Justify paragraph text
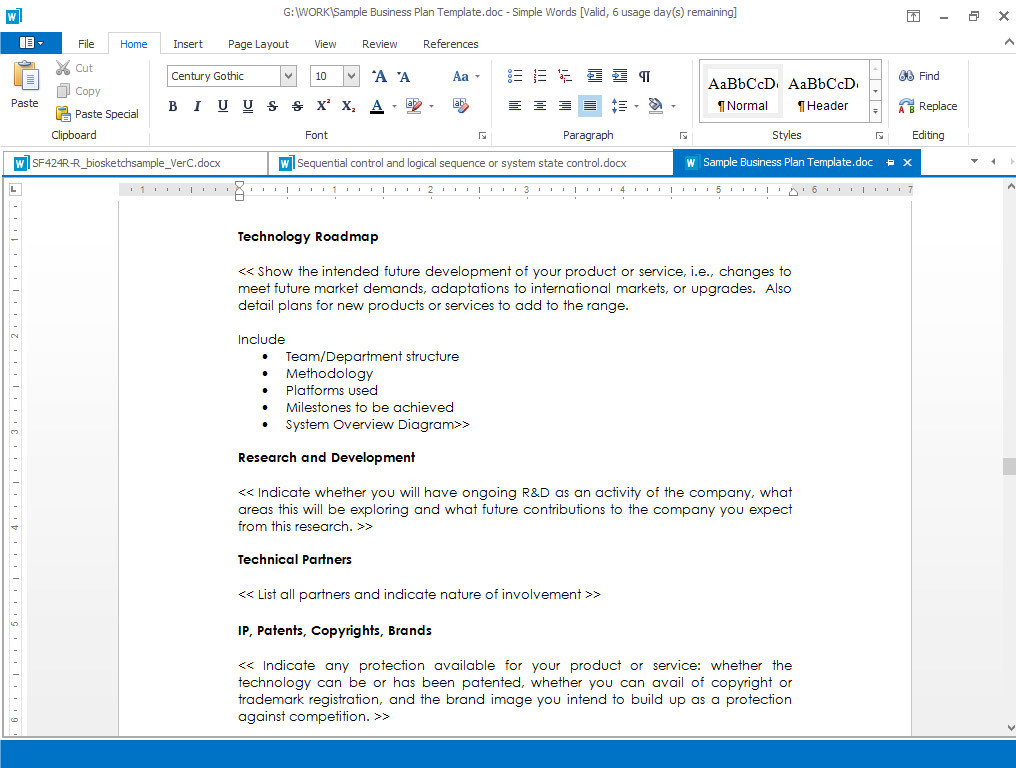1016x768 pixels. tap(590, 106)
